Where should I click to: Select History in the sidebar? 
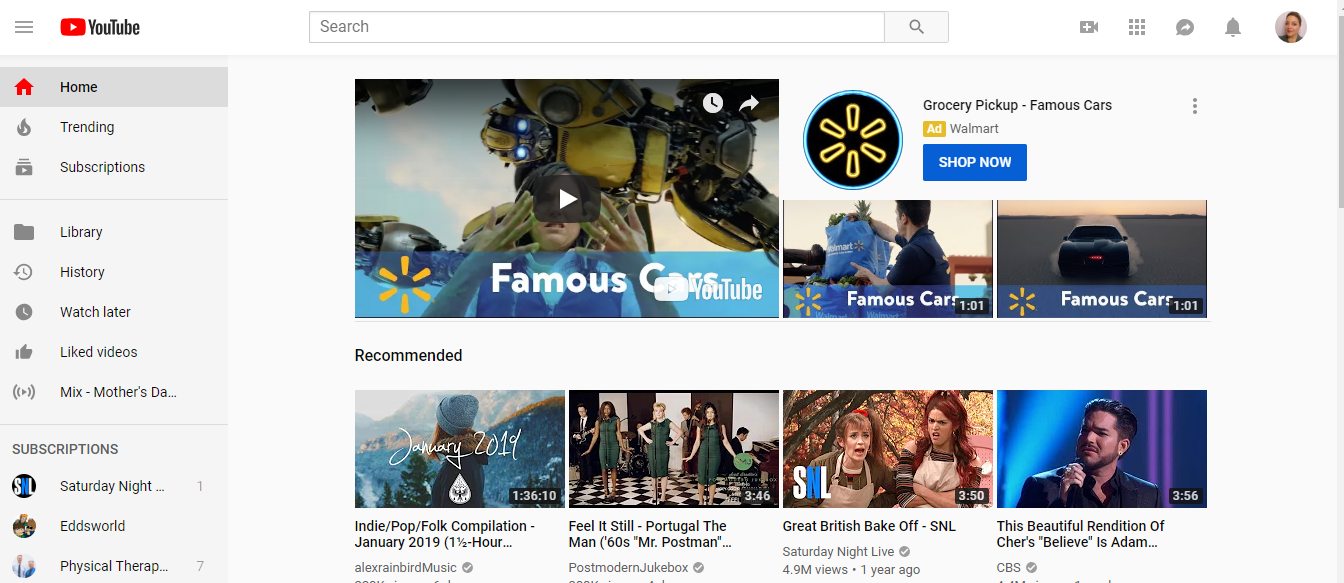click(x=114, y=272)
